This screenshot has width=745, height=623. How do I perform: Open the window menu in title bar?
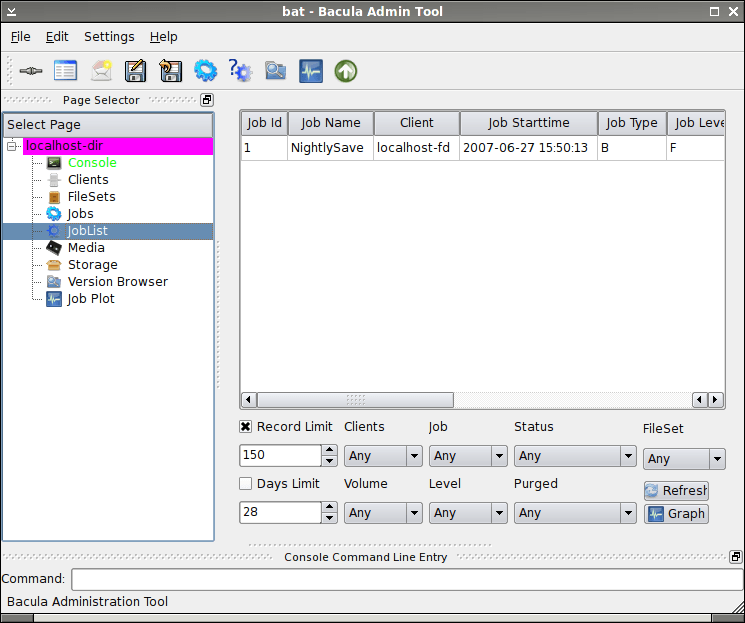click(11, 11)
